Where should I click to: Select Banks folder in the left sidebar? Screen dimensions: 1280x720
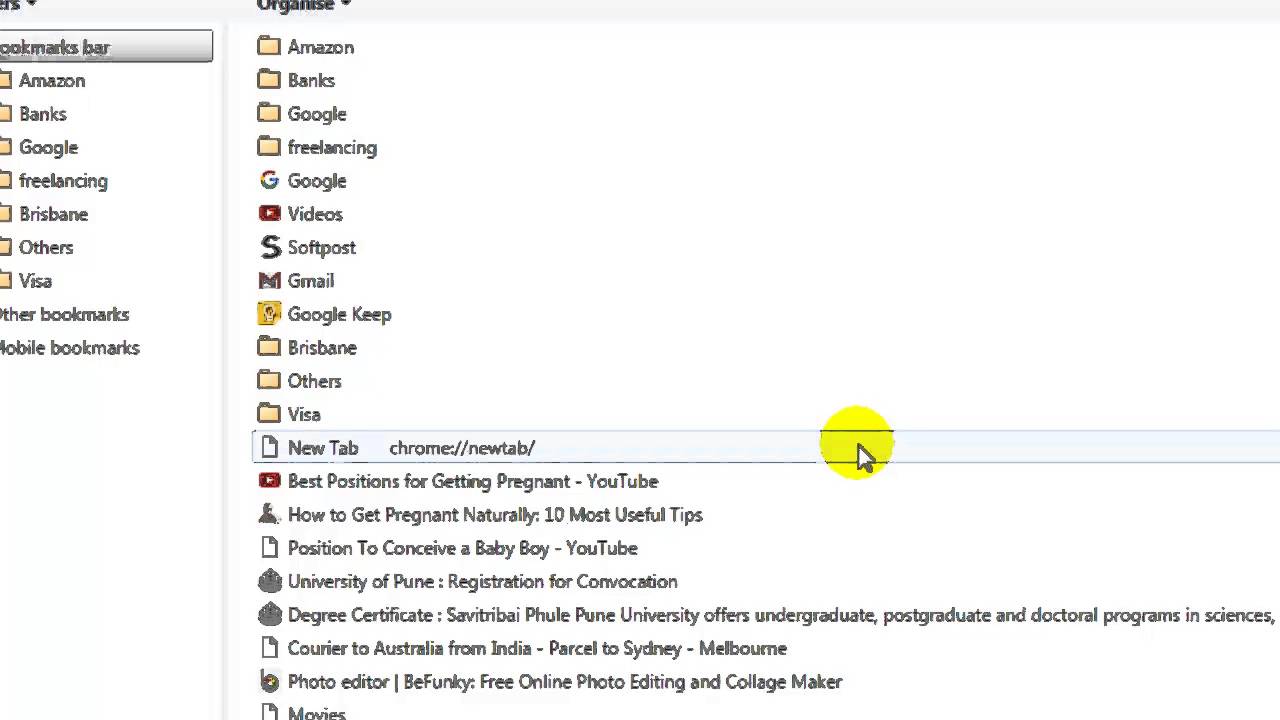43,114
